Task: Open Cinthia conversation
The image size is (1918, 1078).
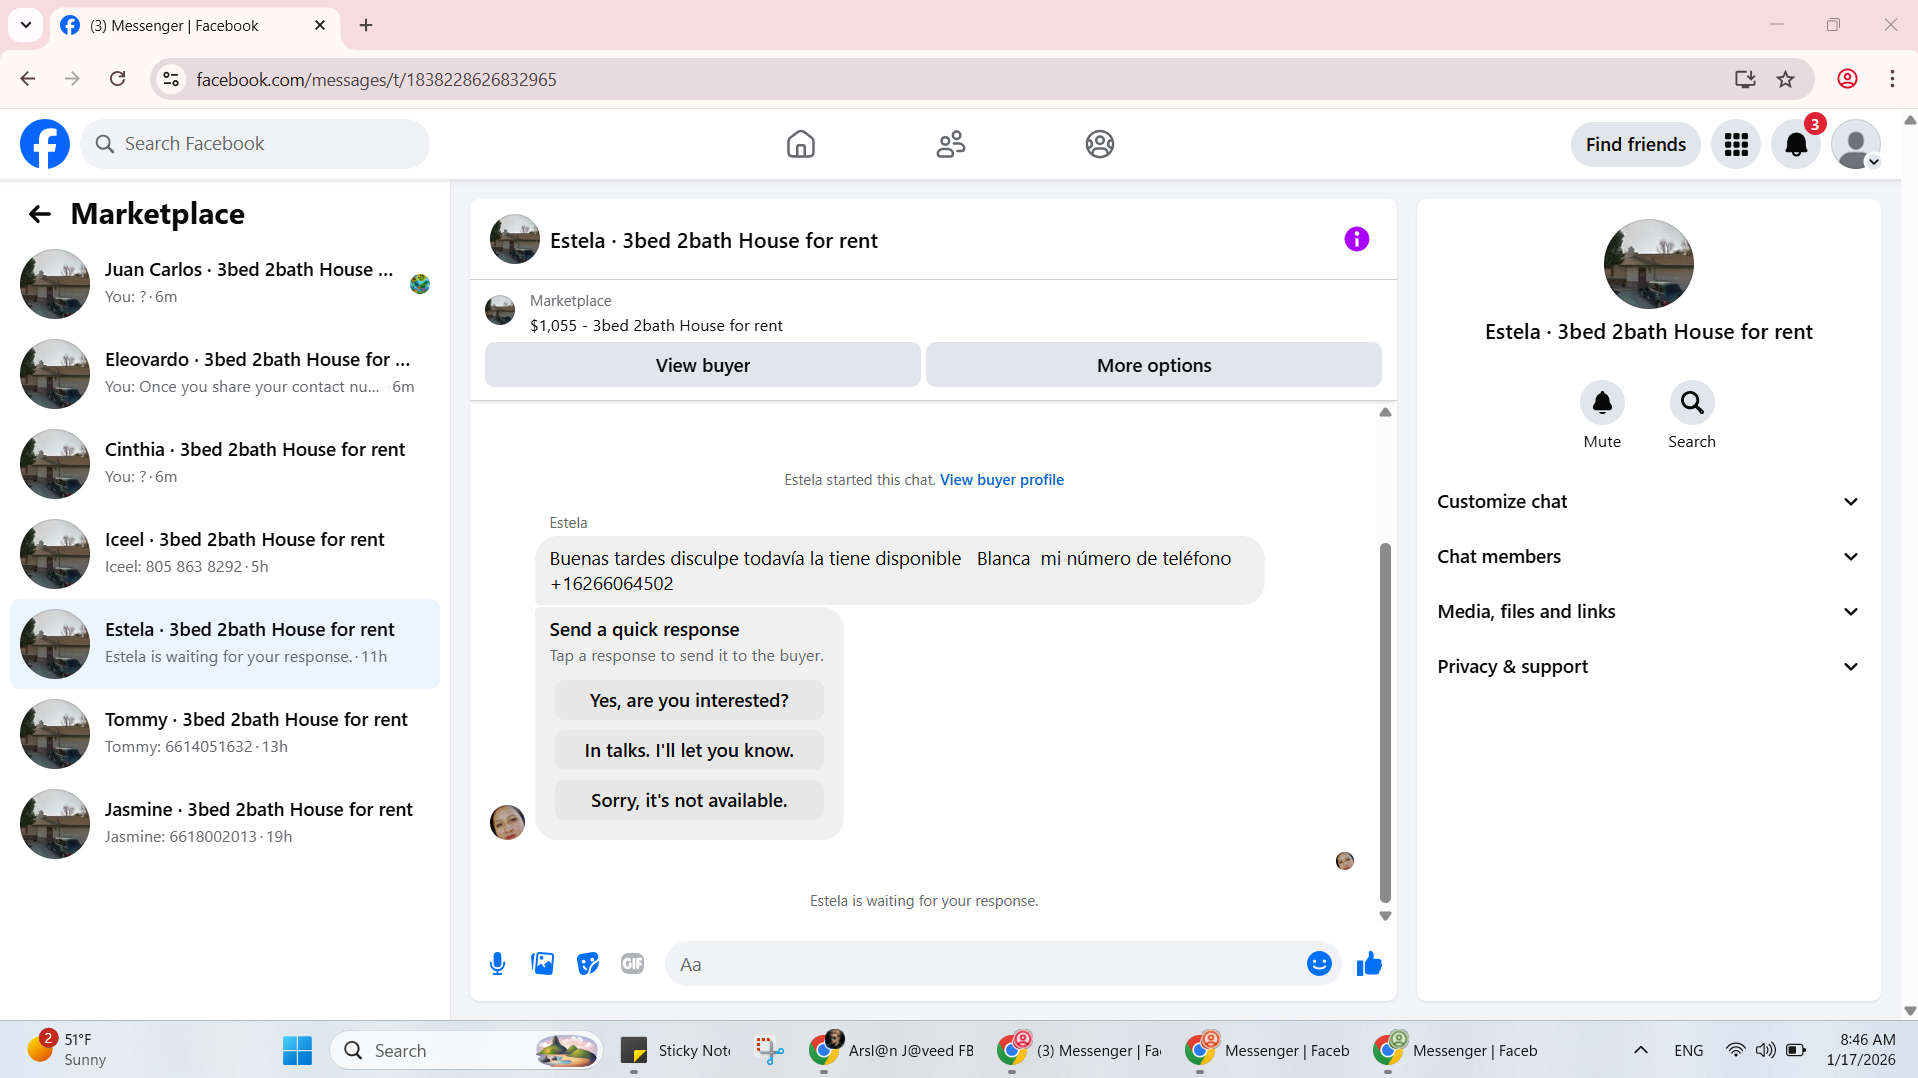Action: pyautogui.click(x=225, y=464)
